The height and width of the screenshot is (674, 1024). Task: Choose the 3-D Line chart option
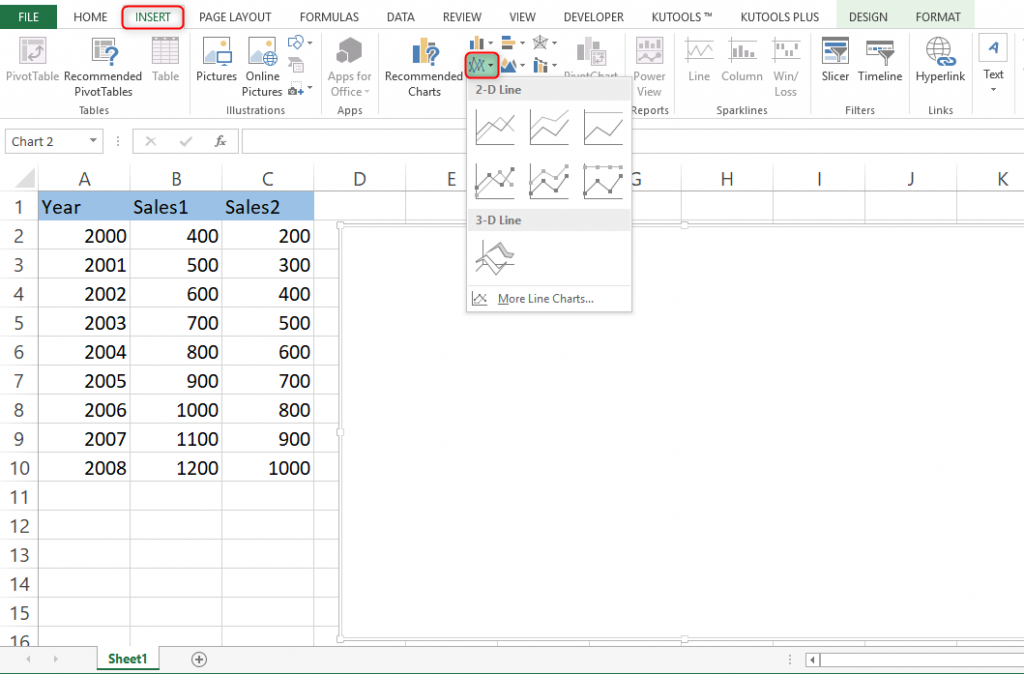[494, 255]
